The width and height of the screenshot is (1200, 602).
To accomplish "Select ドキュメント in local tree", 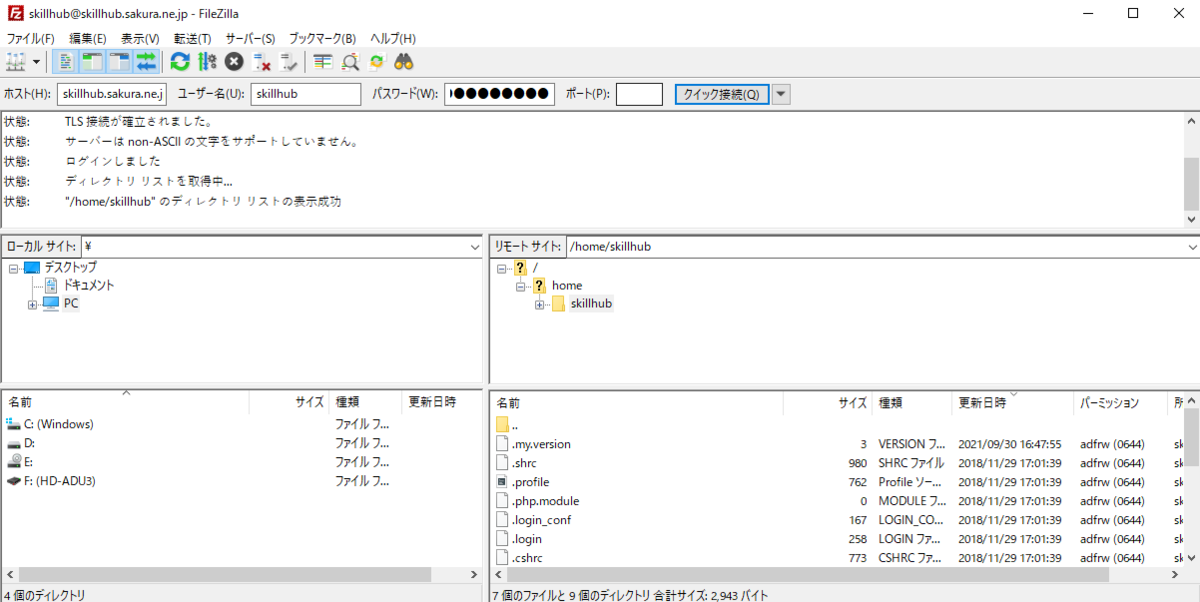I will tap(89, 285).
